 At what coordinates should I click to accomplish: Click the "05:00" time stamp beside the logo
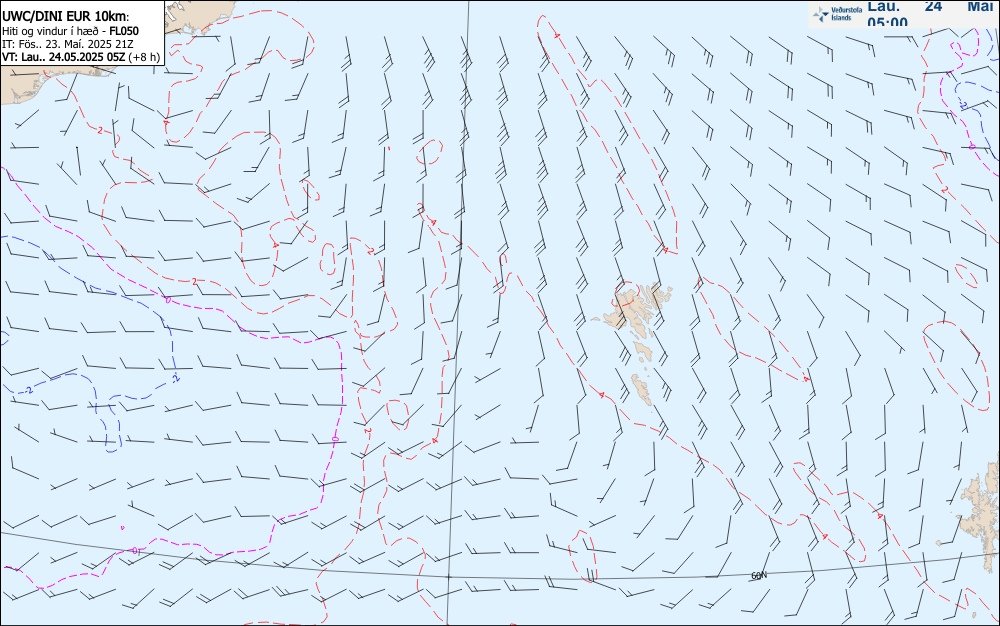[x=887, y=23]
